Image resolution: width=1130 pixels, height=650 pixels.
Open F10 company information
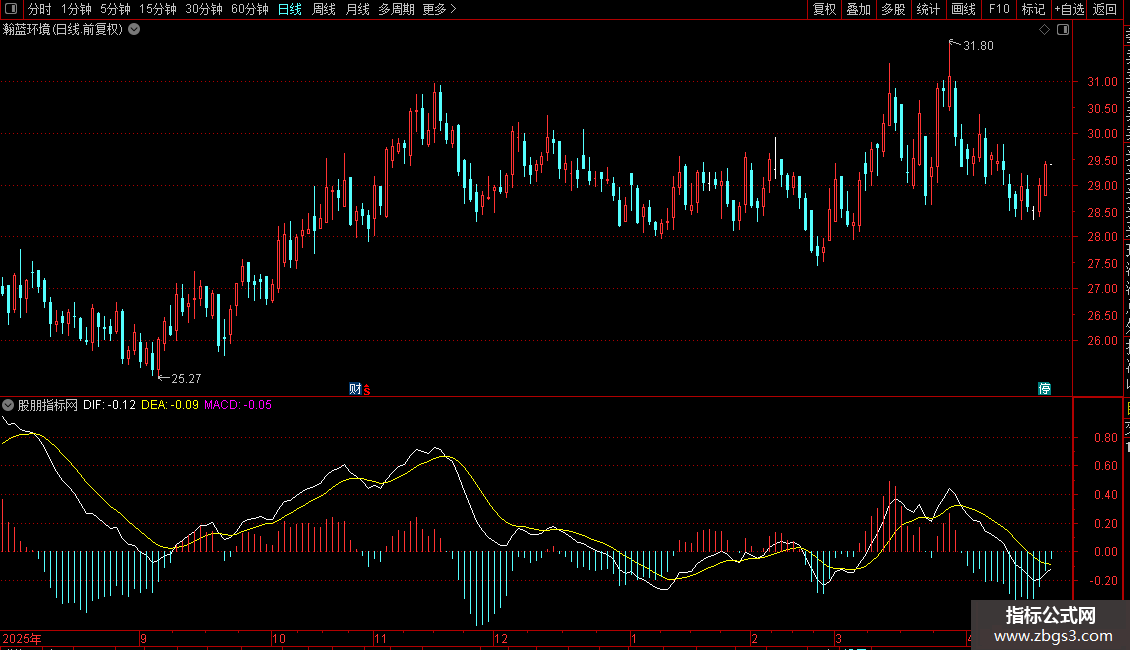998,9
